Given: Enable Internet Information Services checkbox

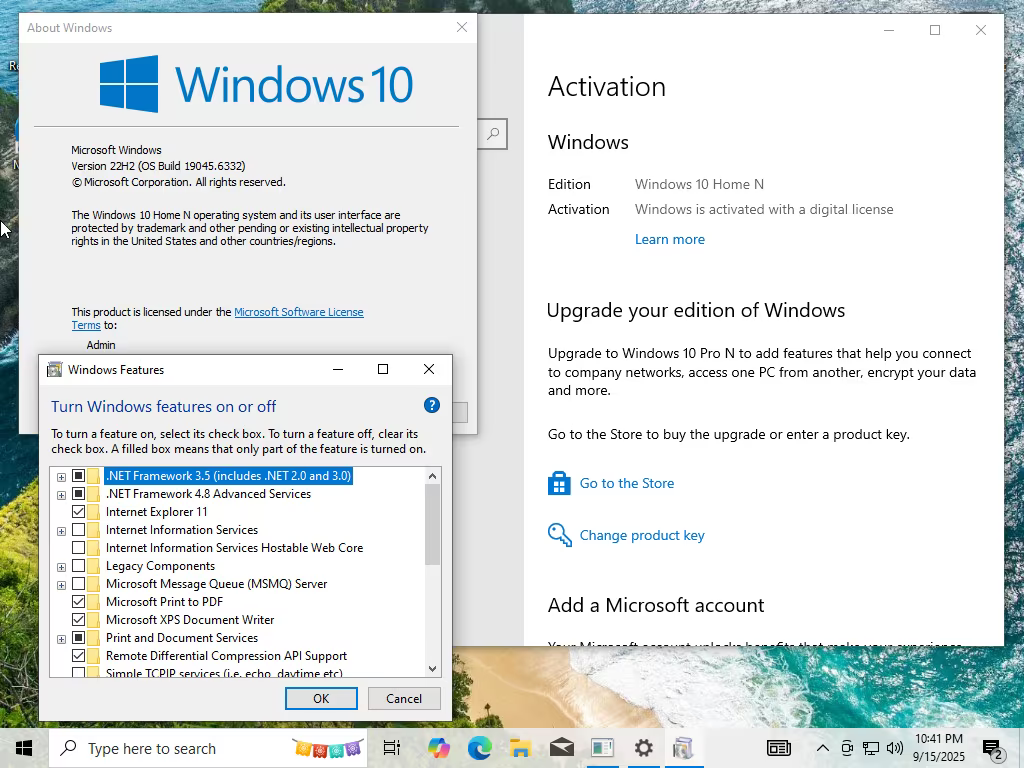Looking at the screenshot, I should pyautogui.click(x=78, y=530).
